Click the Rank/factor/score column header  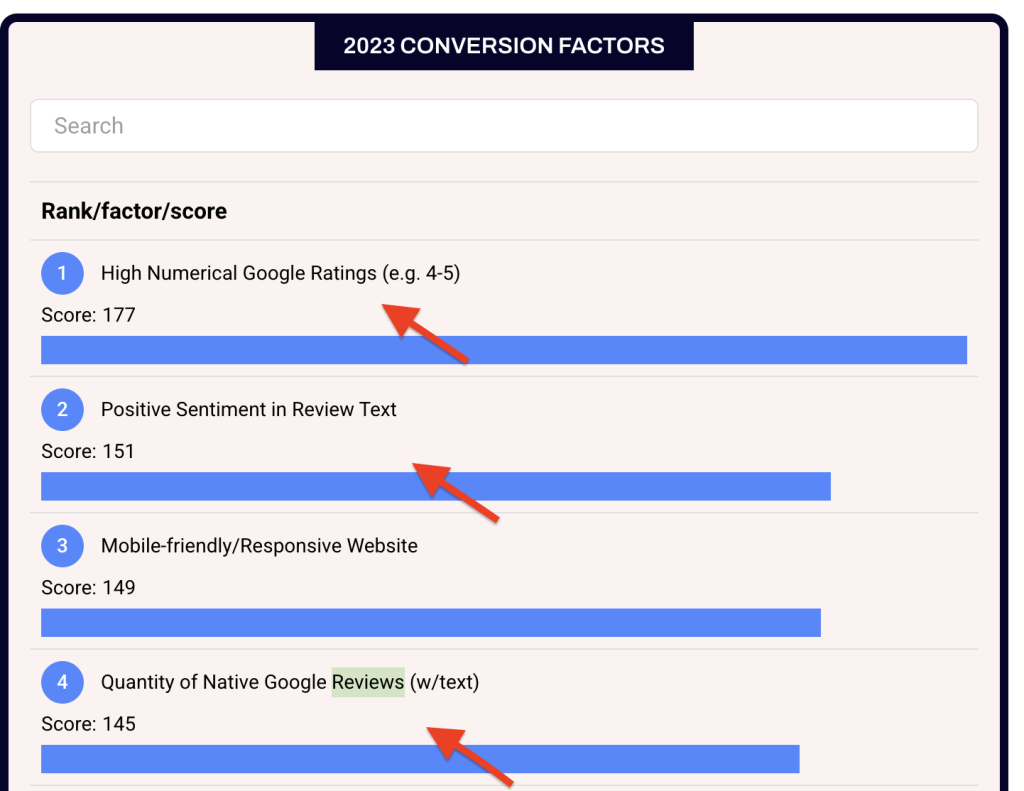pos(134,211)
